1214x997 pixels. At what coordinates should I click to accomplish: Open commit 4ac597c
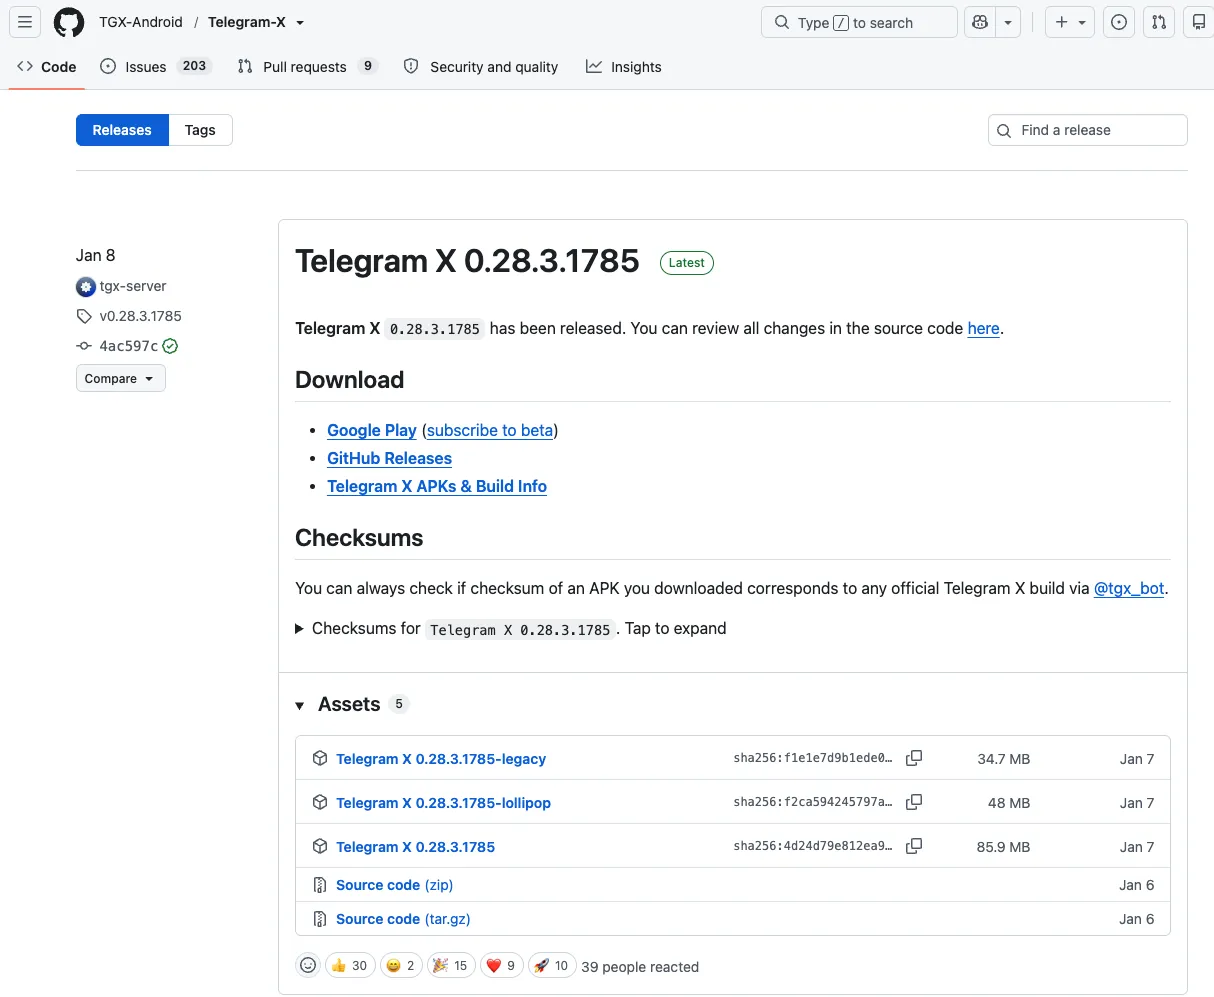(x=128, y=346)
